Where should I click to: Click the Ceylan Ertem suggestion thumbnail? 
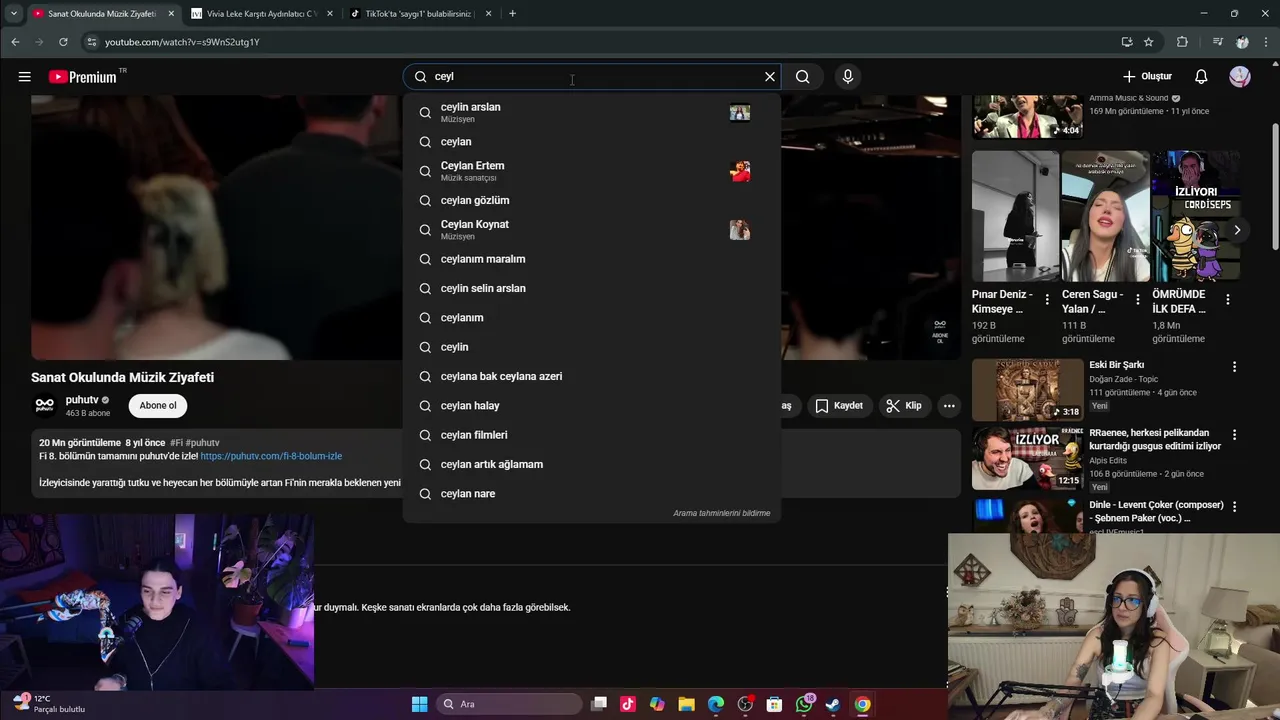(740, 171)
